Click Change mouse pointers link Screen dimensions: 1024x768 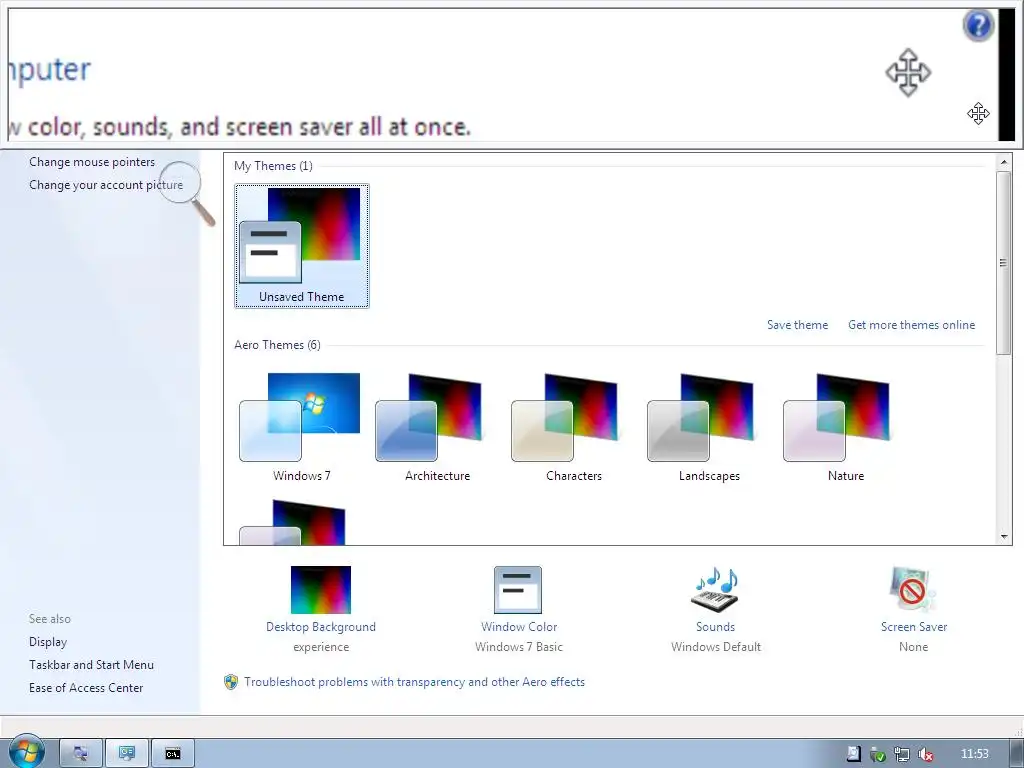pos(92,162)
